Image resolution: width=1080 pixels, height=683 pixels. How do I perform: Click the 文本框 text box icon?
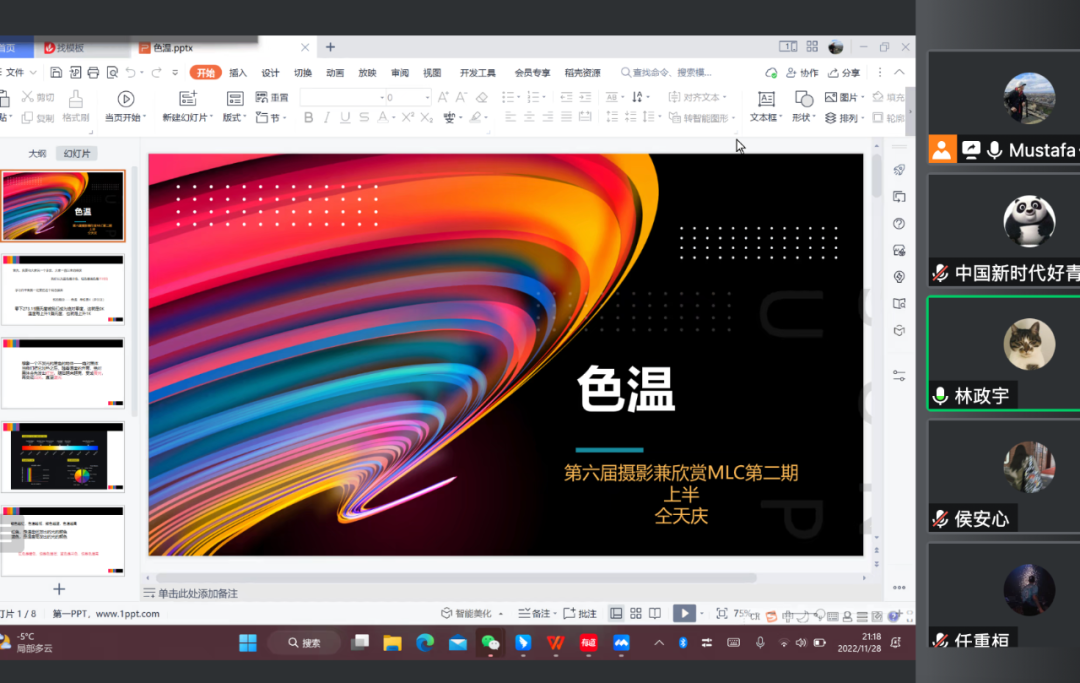[x=766, y=99]
